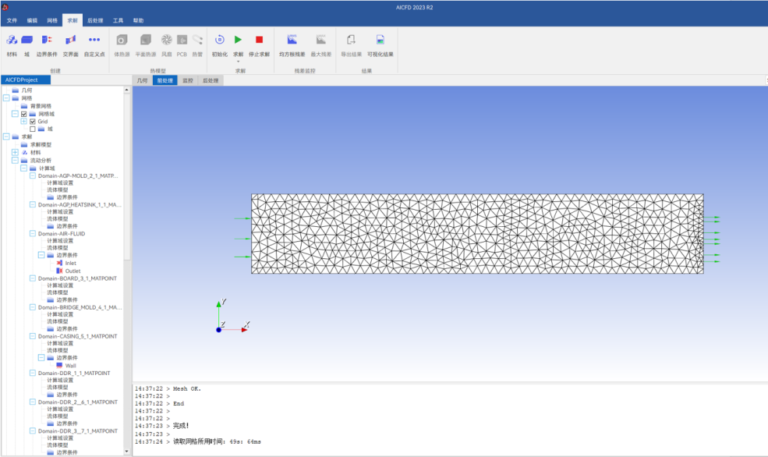Select 流体模型 under Domain-AIR-FLUID
Screen dimensions: 768x457
pos(57,248)
